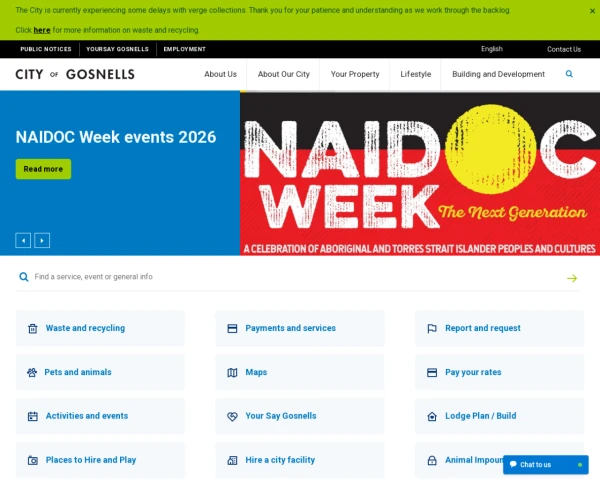Open Report and request tile
This screenshot has height=480, width=600.
pos(500,328)
